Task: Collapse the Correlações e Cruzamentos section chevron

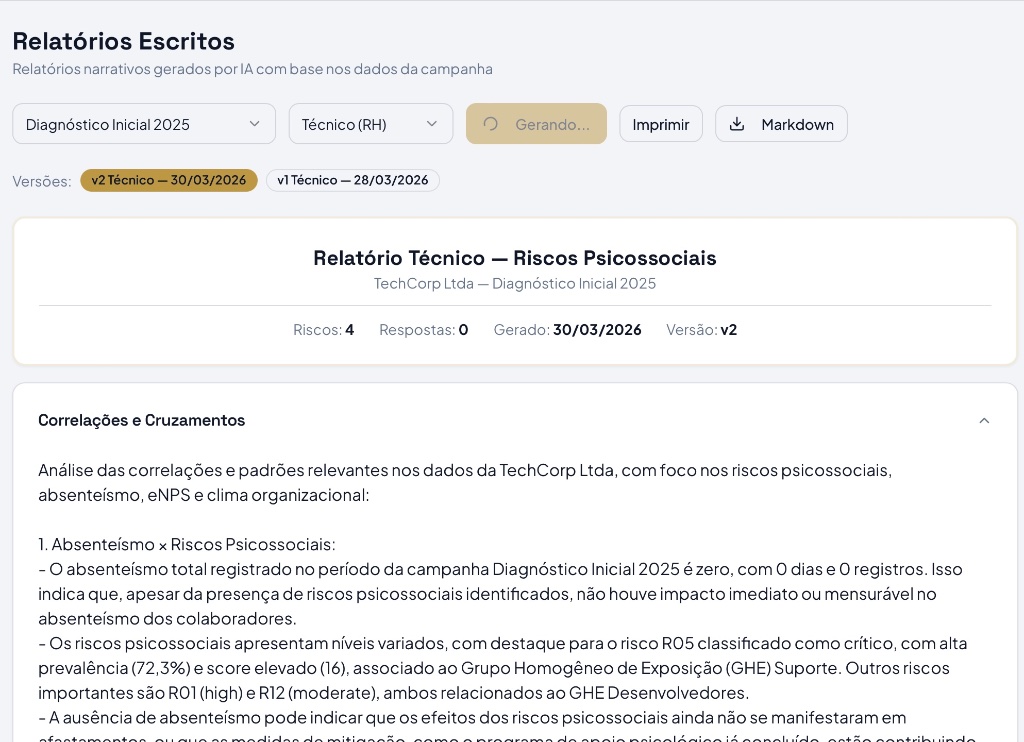Action: click(x=984, y=421)
